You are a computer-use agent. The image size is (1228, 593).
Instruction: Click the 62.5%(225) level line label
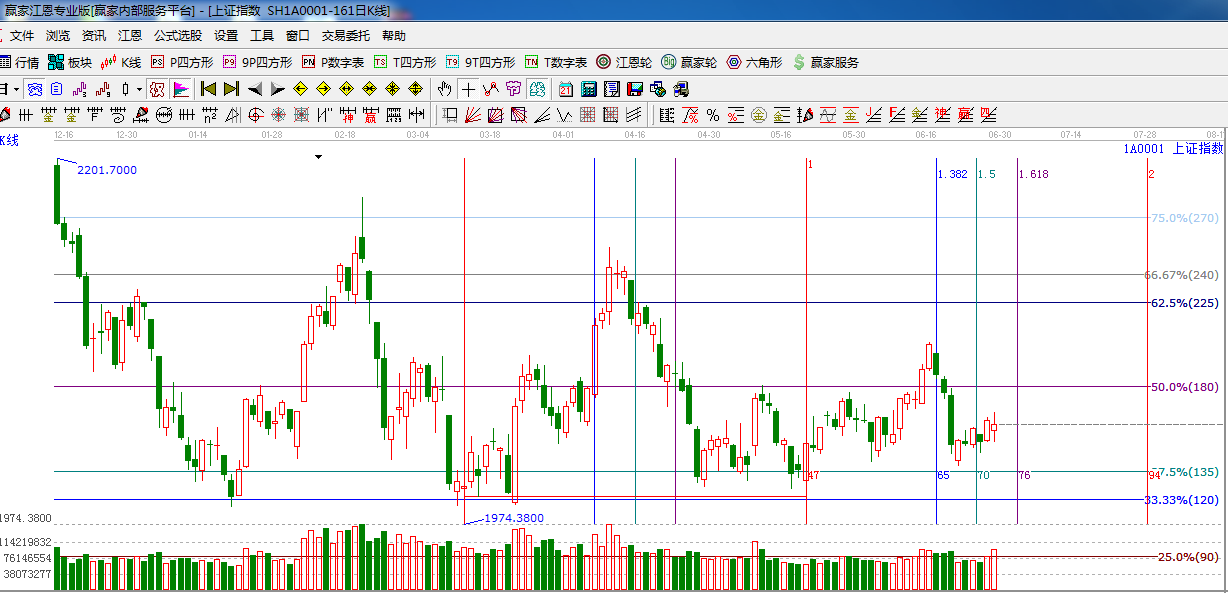coord(1183,303)
